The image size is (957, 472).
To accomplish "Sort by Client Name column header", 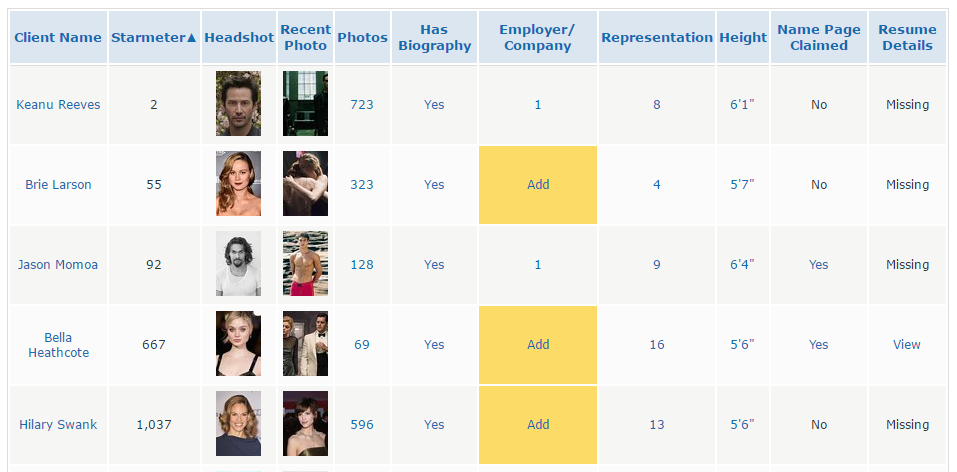I will click(58, 38).
